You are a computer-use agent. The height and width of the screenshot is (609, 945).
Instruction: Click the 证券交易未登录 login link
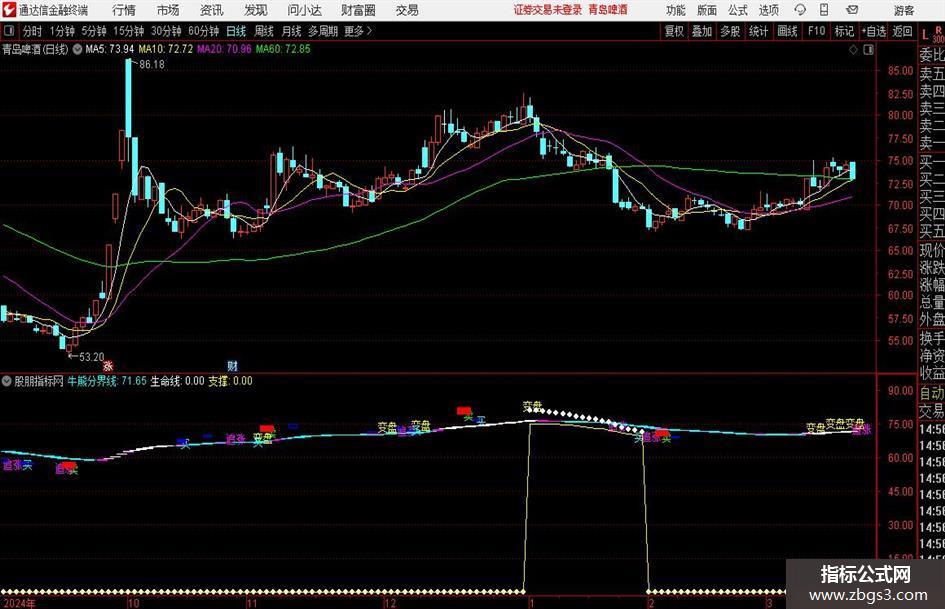(x=548, y=10)
